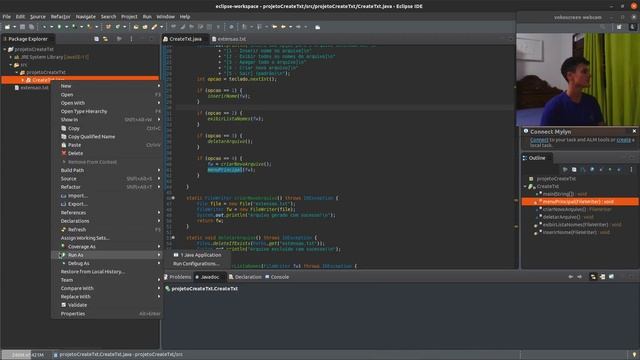
Task: Collapse the CreateTxt class in Outline
Action: point(525,187)
